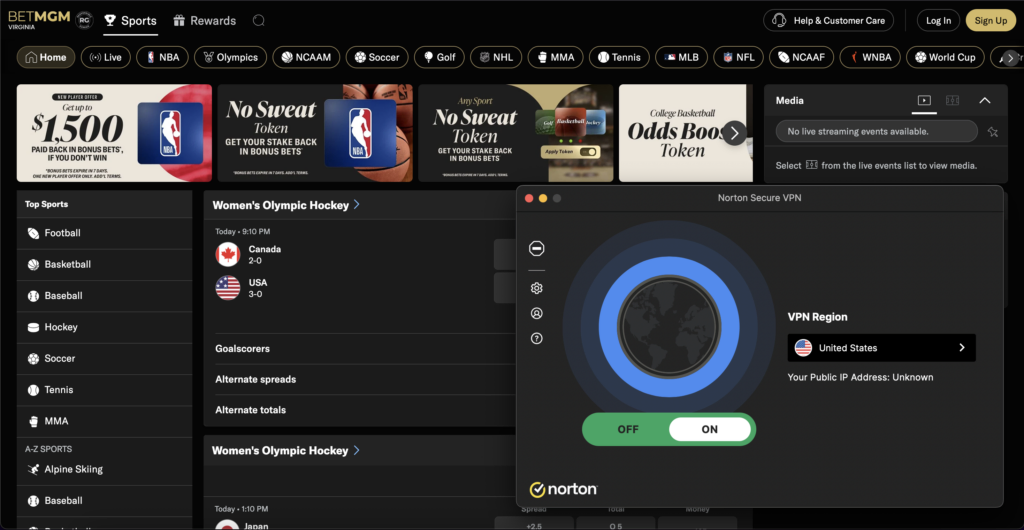This screenshot has width=1024, height=530.
Task: Click the MMA glove icon in sidebar
Action: [33, 422]
